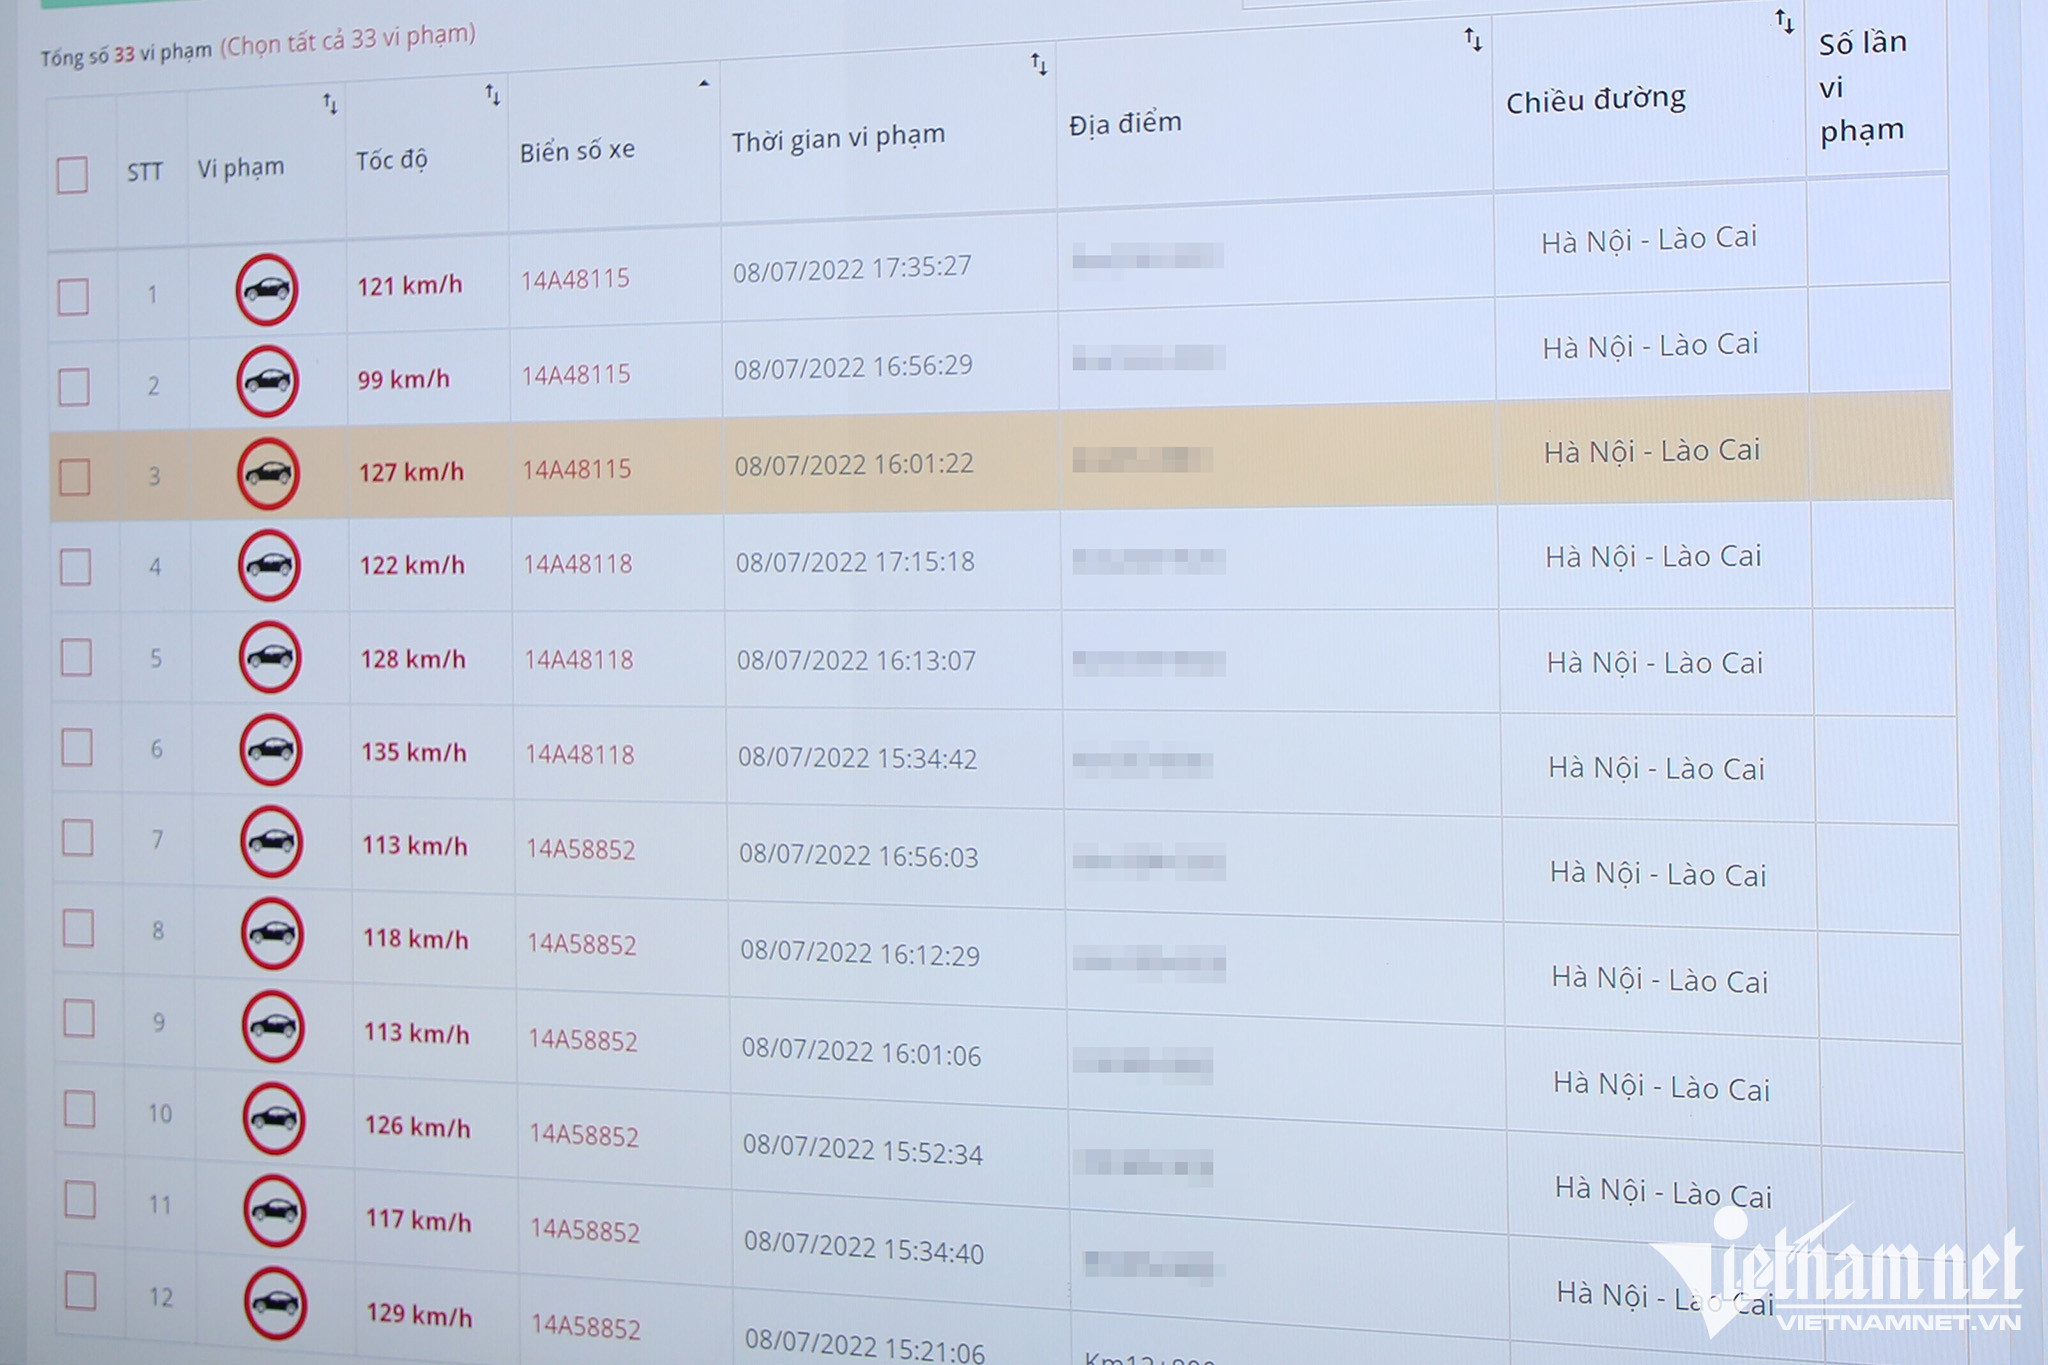Click the speeding violation icon in row 1
Image resolution: width=2048 pixels, height=1365 pixels.
click(x=266, y=290)
